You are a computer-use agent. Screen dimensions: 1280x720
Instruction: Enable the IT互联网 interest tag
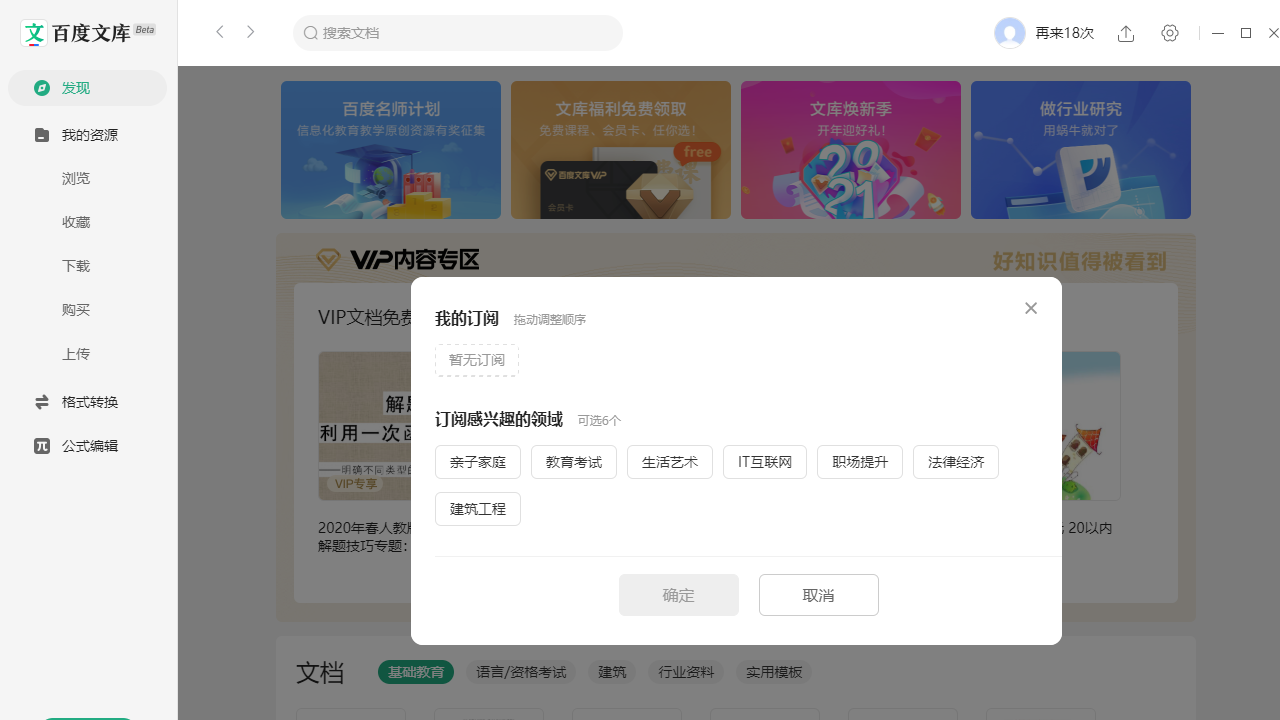click(x=764, y=461)
